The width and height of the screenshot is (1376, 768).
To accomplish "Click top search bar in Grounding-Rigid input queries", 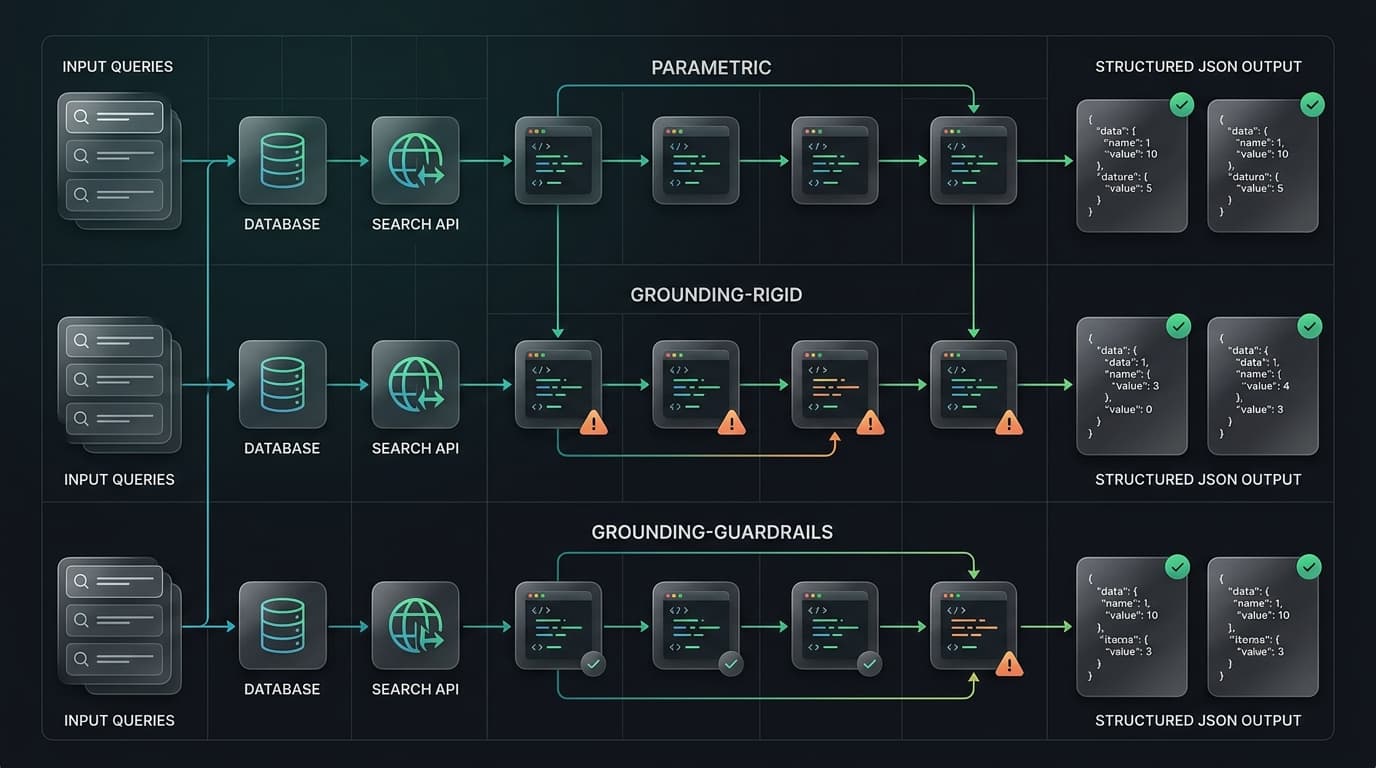I will point(114,341).
